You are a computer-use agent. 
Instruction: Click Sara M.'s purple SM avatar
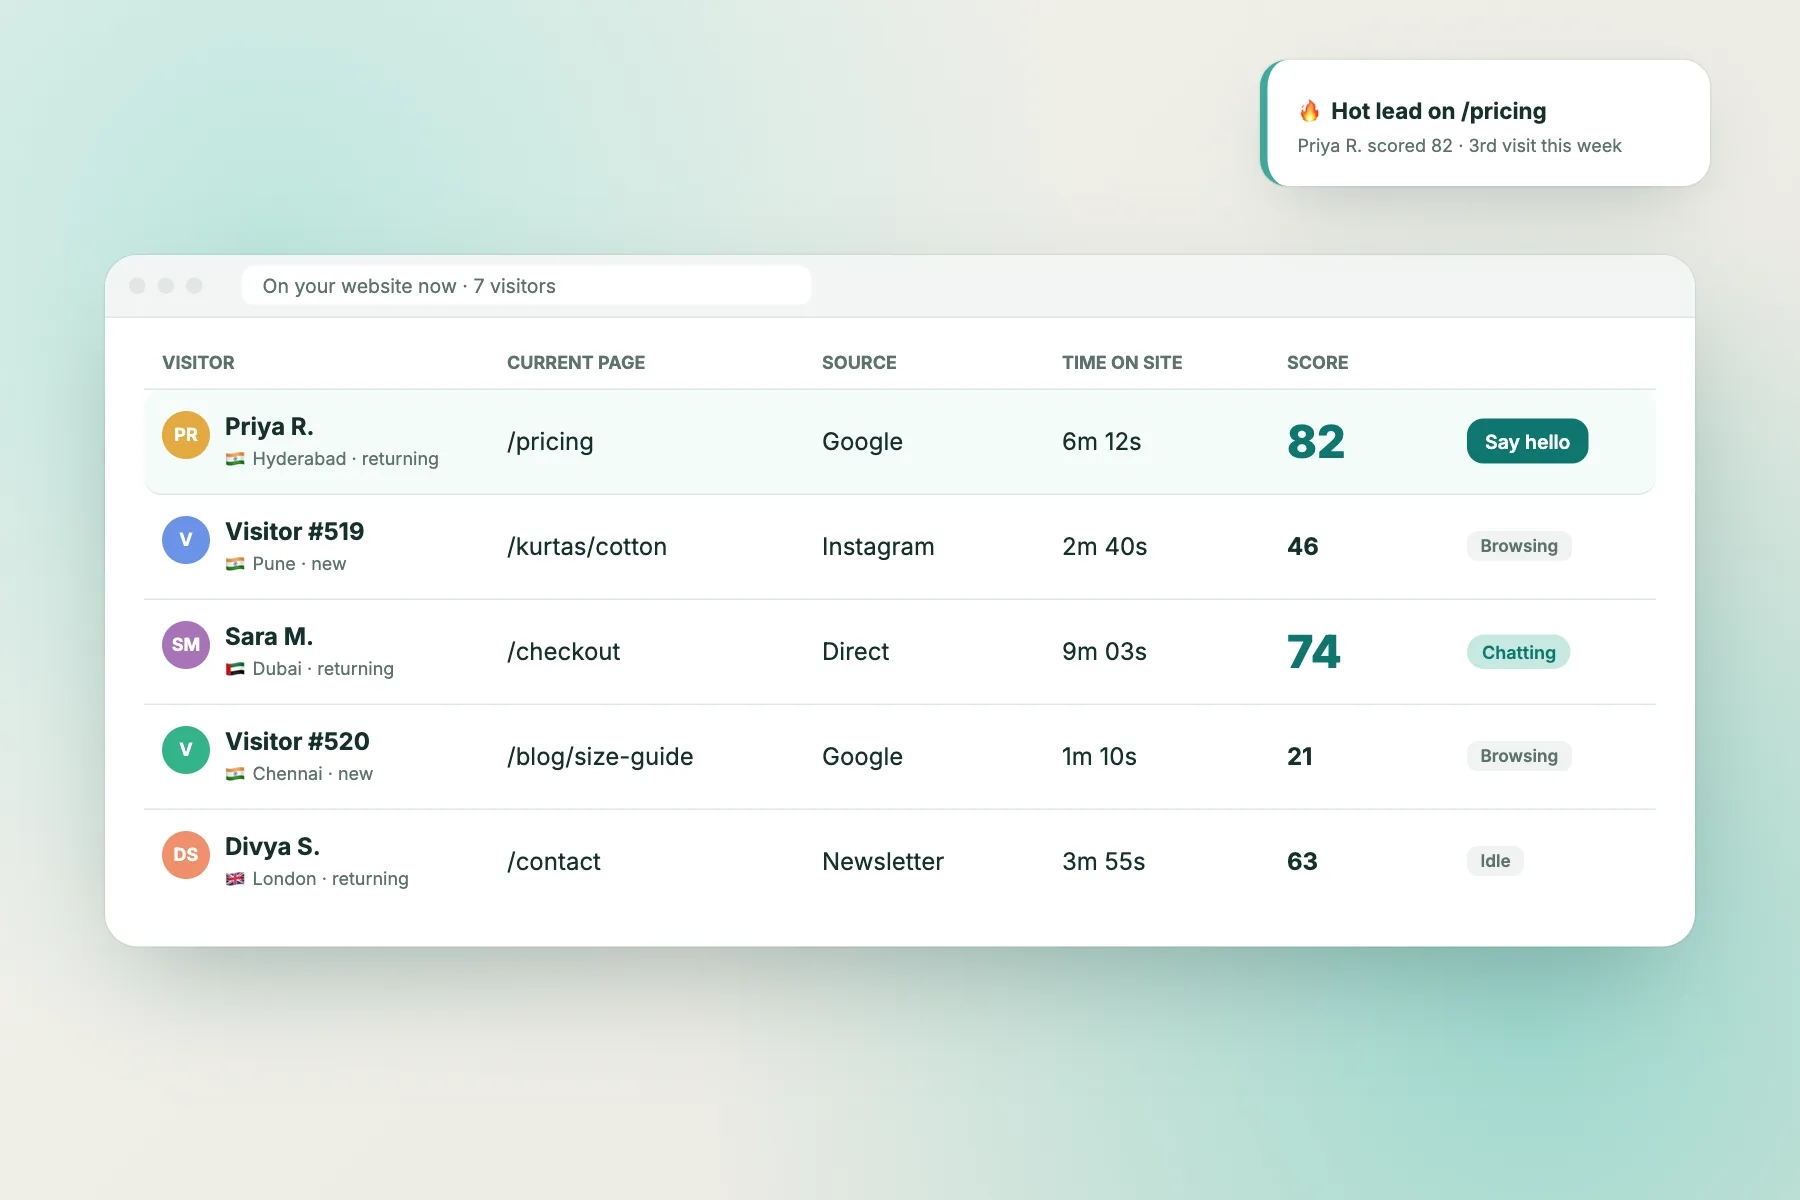pos(186,645)
